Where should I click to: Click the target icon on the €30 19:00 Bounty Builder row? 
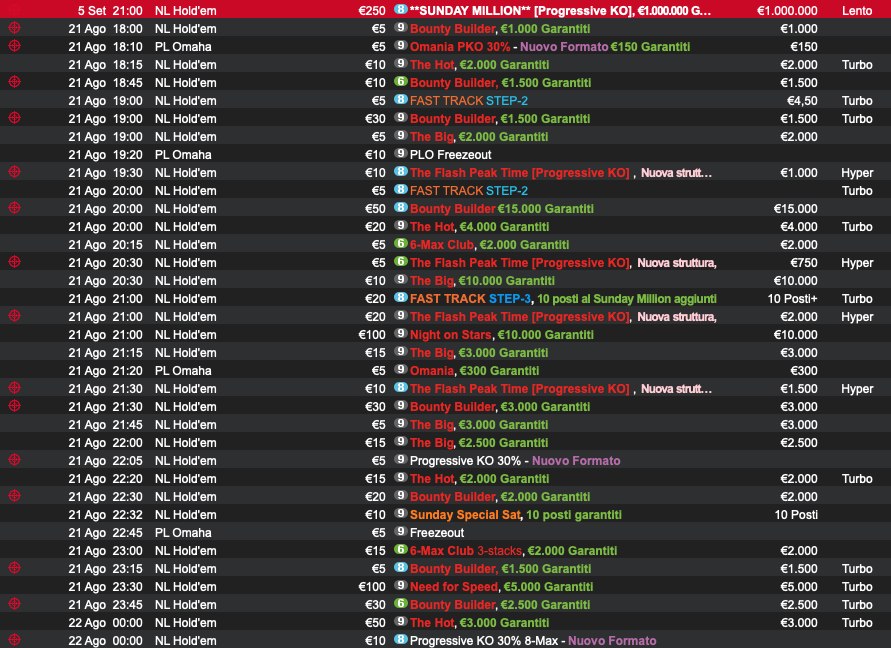[15, 118]
